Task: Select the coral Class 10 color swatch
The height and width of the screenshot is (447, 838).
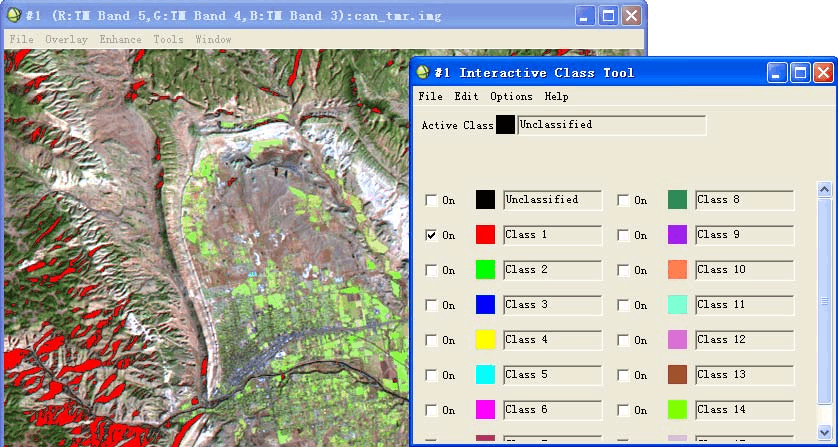Action: click(677, 269)
